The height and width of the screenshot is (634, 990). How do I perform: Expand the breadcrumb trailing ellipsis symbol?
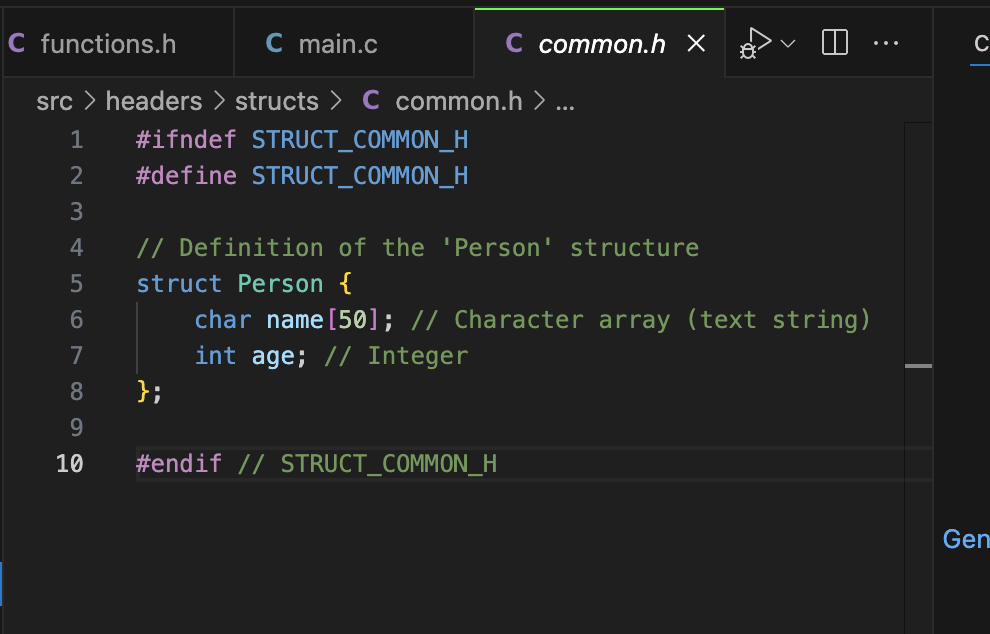[565, 101]
